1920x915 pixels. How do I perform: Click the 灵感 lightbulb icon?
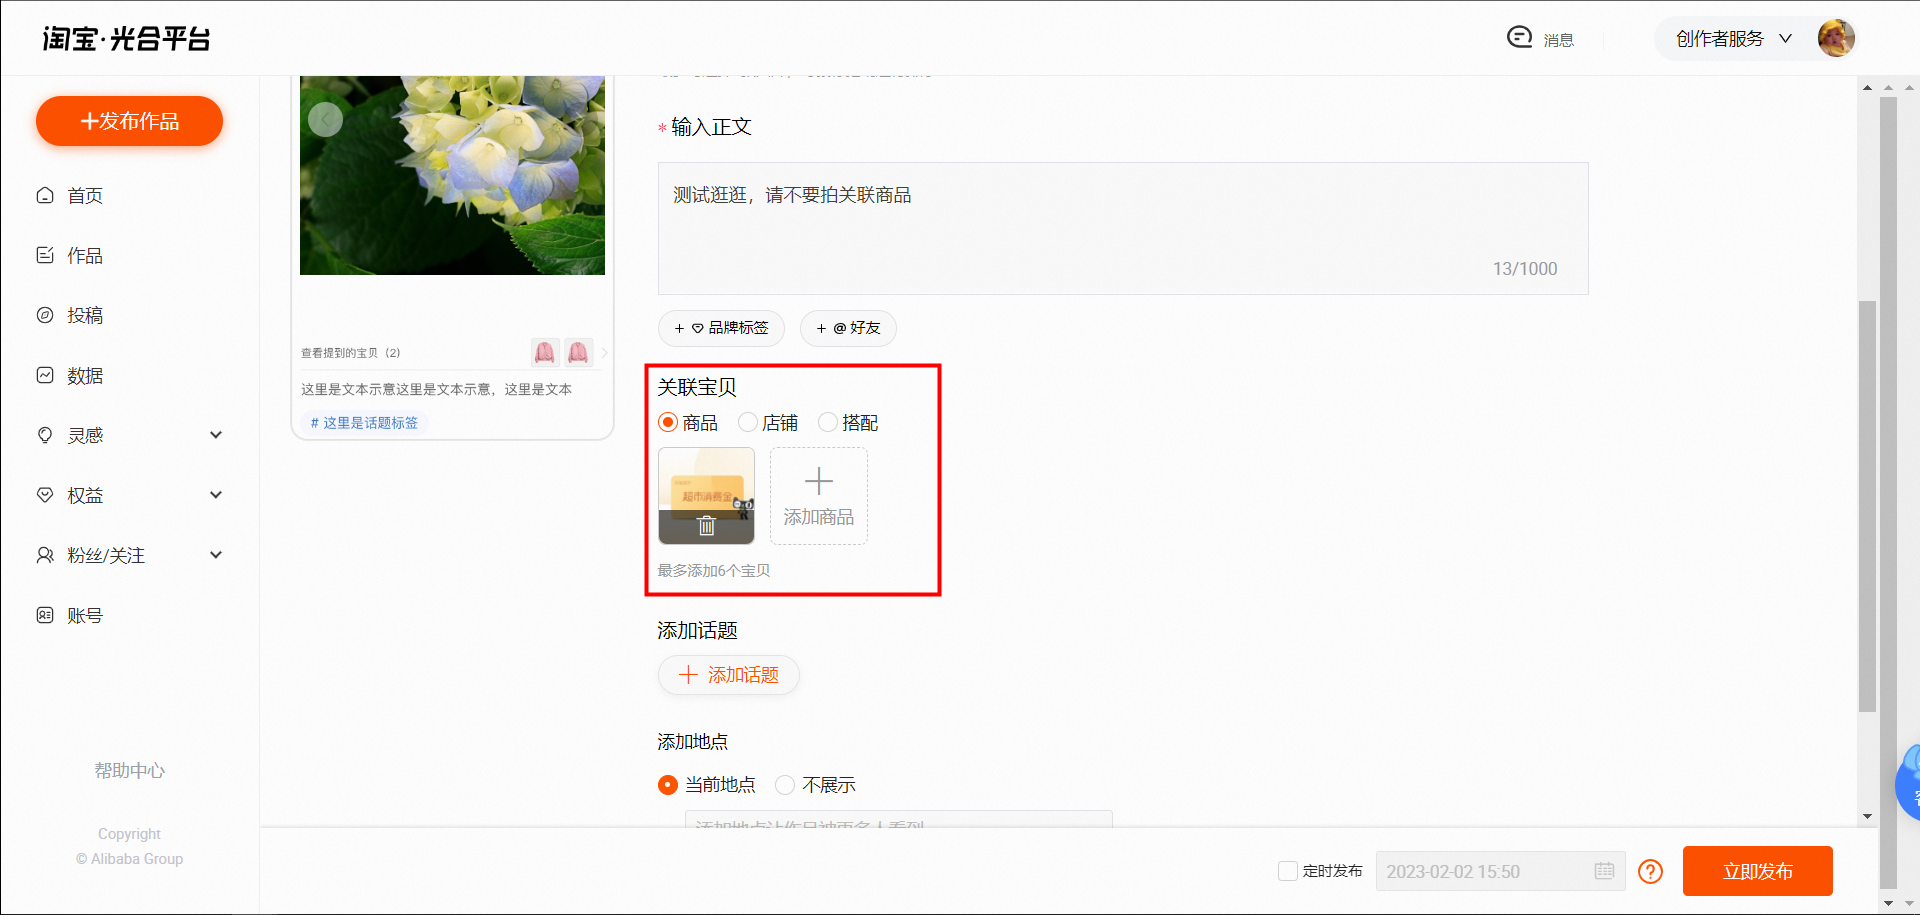[45, 435]
